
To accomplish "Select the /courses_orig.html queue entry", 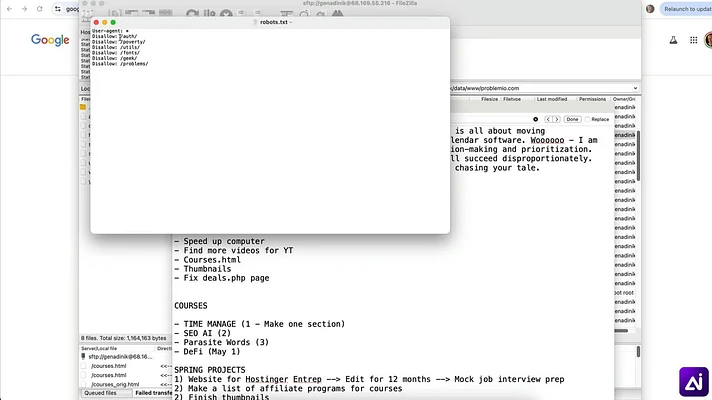I will [x=115, y=384].
